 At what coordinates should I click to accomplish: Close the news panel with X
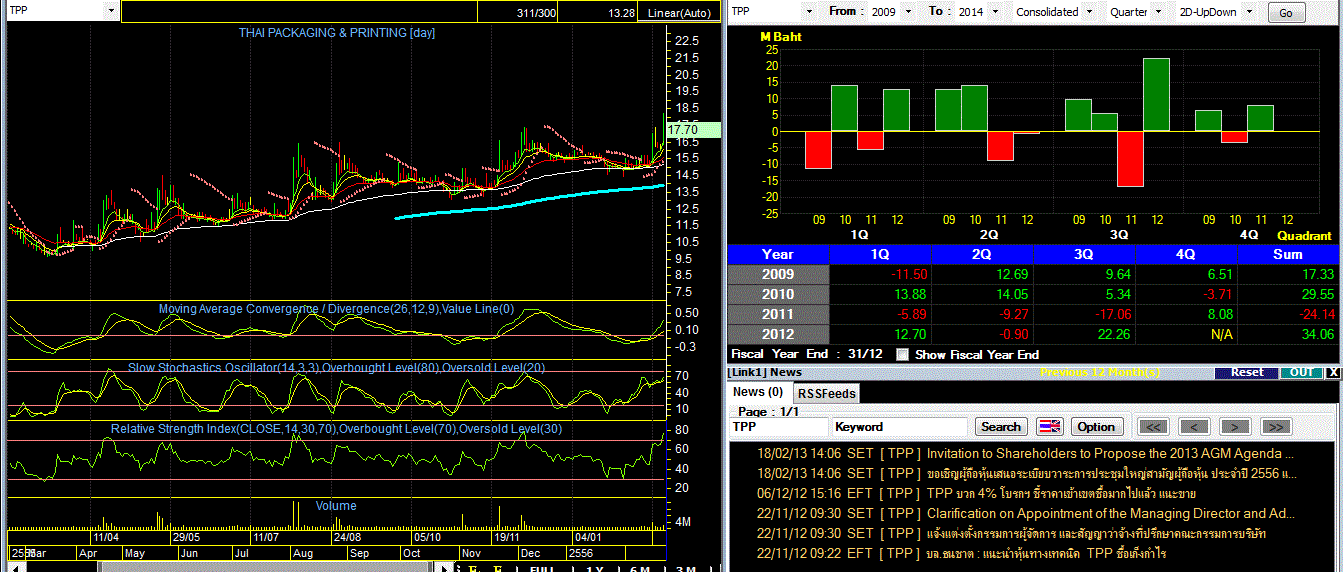coord(1333,372)
